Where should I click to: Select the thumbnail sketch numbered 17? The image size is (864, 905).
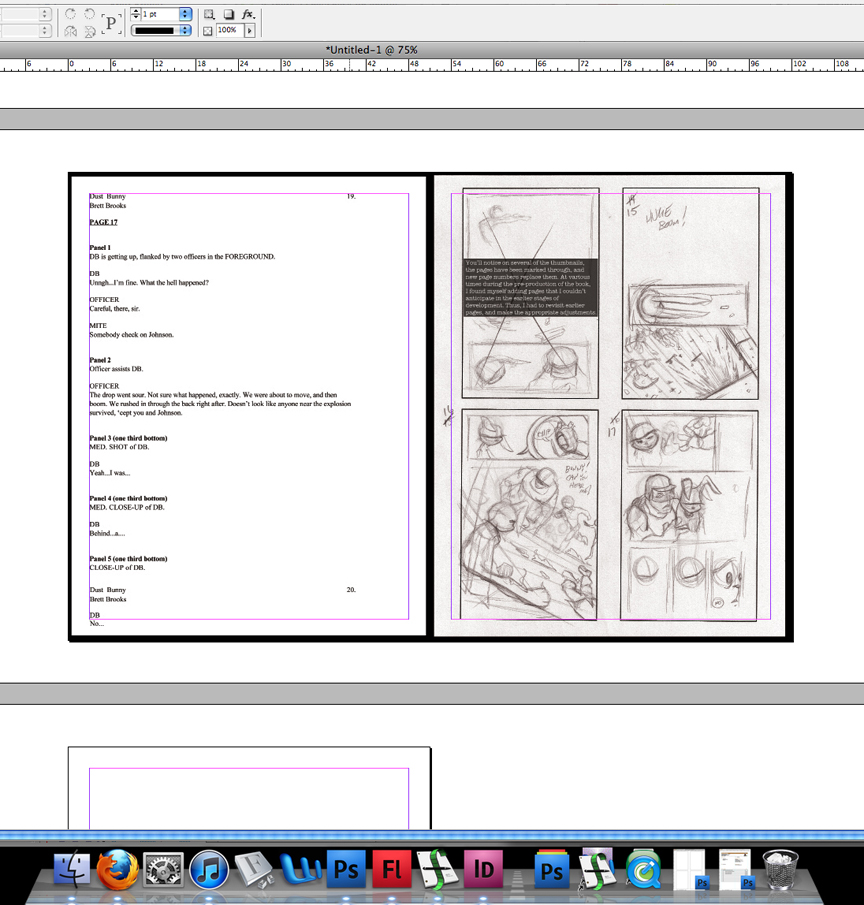click(x=689, y=515)
